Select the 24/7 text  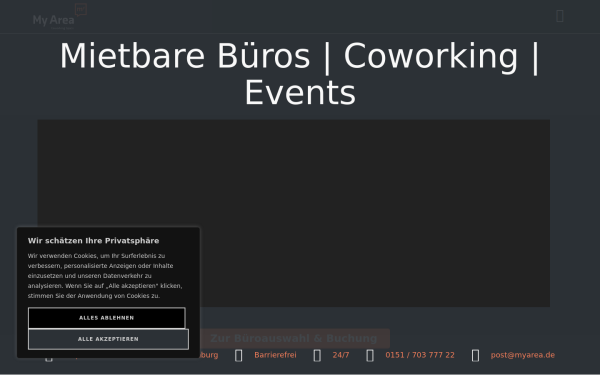341,355
